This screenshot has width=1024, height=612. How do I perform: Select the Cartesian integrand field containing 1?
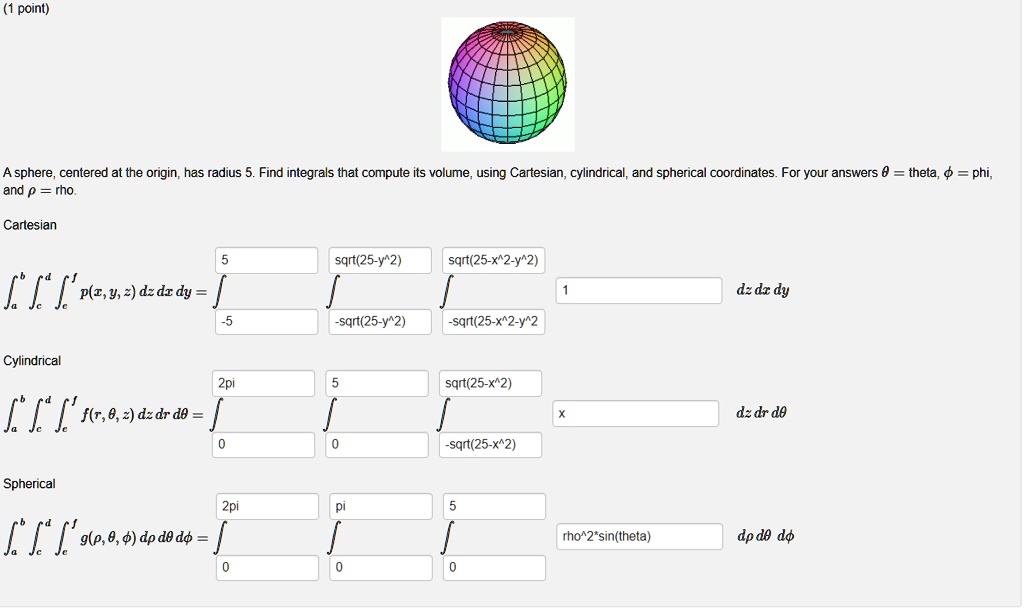click(x=637, y=290)
